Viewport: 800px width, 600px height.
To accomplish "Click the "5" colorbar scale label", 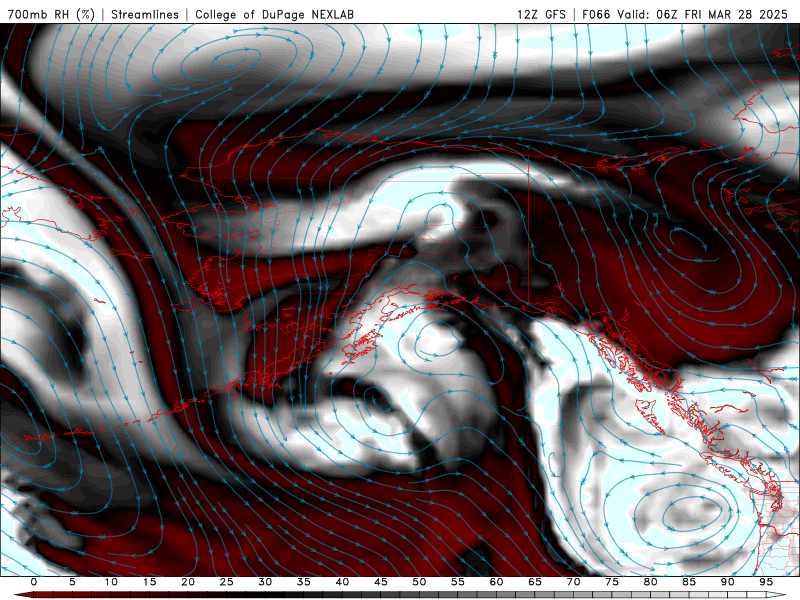I will tap(72, 582).
